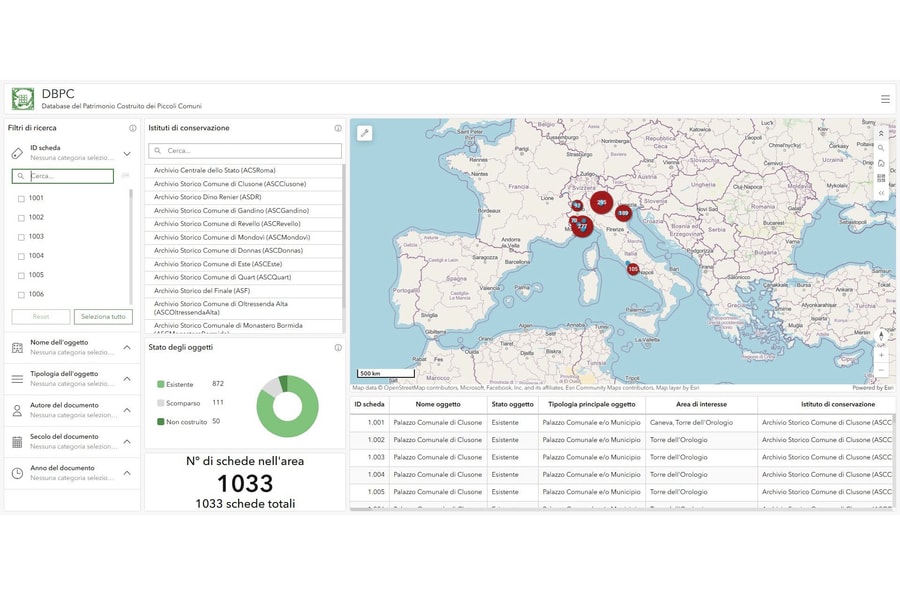Select table row with ID 1.001
900x600 pixels.
click(x=622, y=423)
